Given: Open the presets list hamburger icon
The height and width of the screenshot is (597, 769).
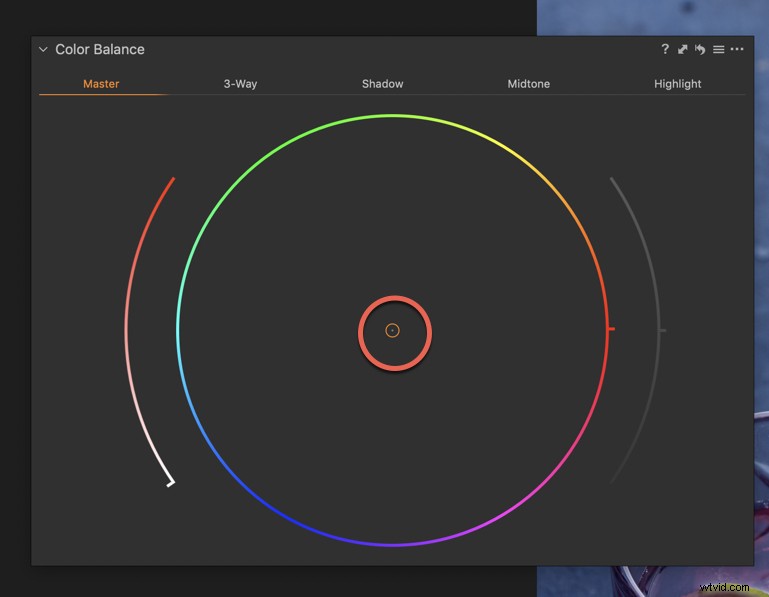Looking at the screenshot, I should [x=718, y=50].
